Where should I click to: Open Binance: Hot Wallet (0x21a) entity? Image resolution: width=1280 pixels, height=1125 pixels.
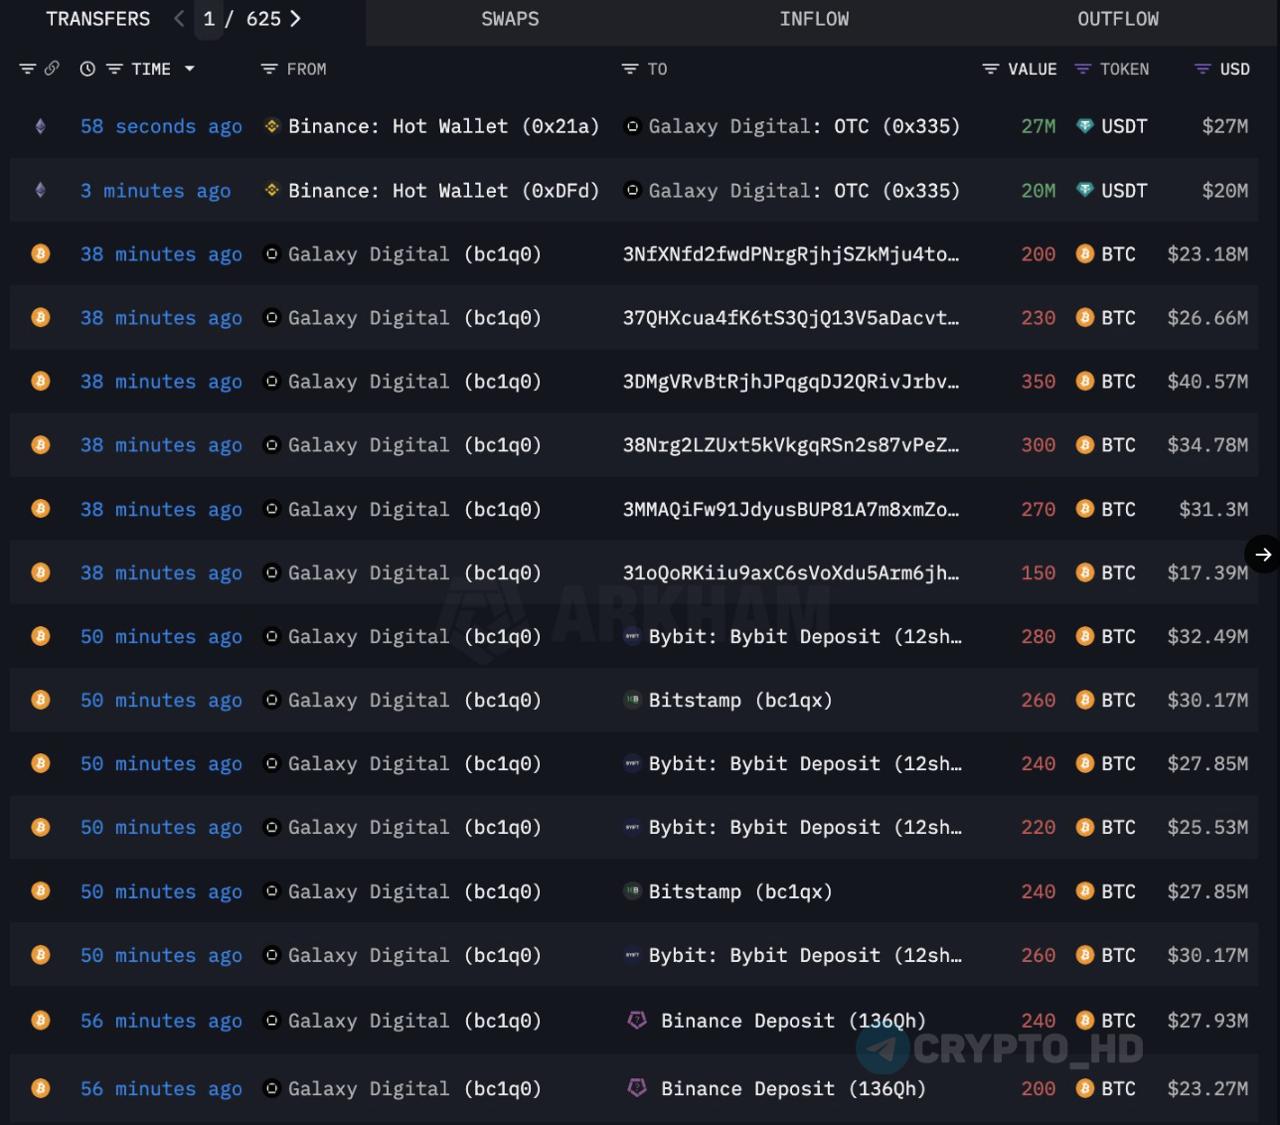coord(443,127)
